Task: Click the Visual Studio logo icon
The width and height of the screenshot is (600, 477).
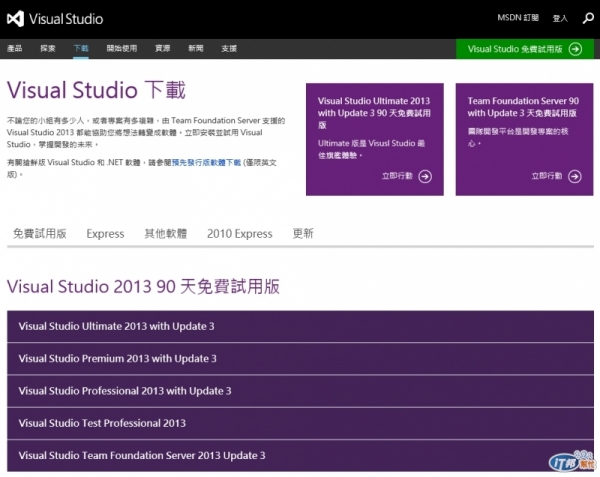Action: tap(15, 18)
